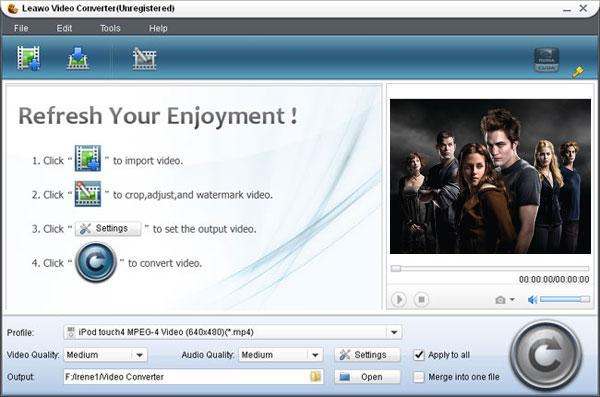This screenshot has width=600, height=397.
Task: Click the preview seek bar
Action: tap(490, 269)
